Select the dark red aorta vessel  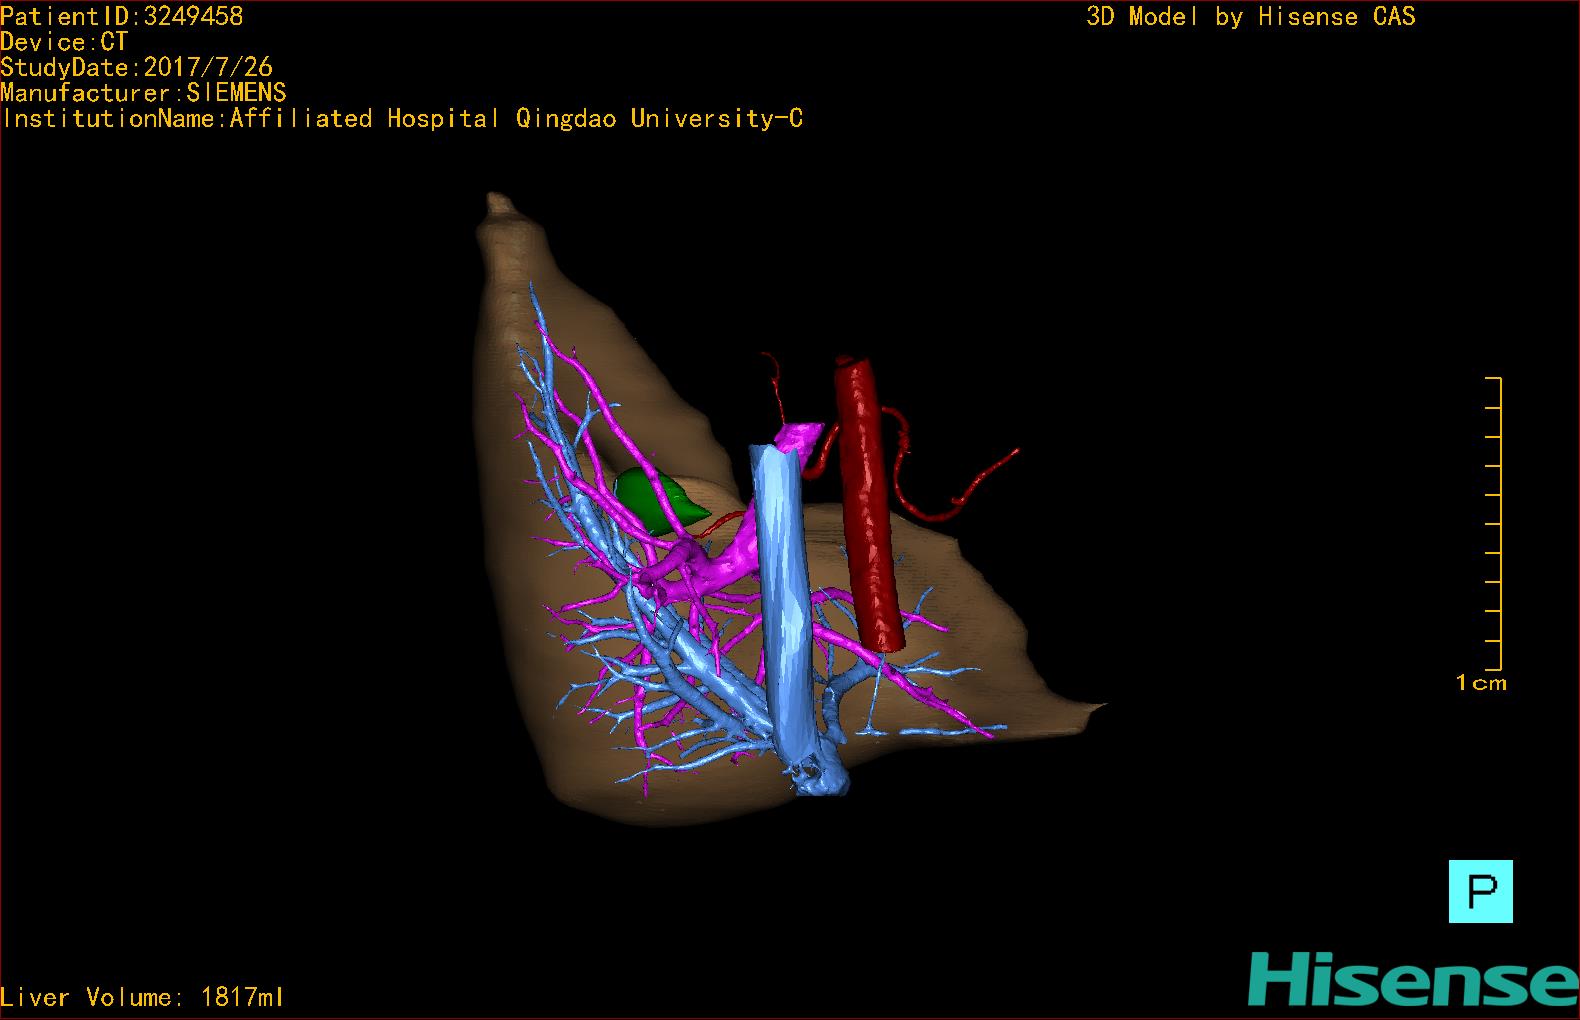[x=868, y=505]
